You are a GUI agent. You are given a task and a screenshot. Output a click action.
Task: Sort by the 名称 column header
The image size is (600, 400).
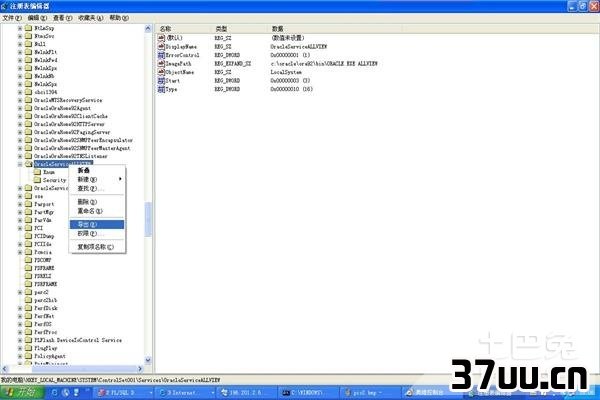pos(183,29)
